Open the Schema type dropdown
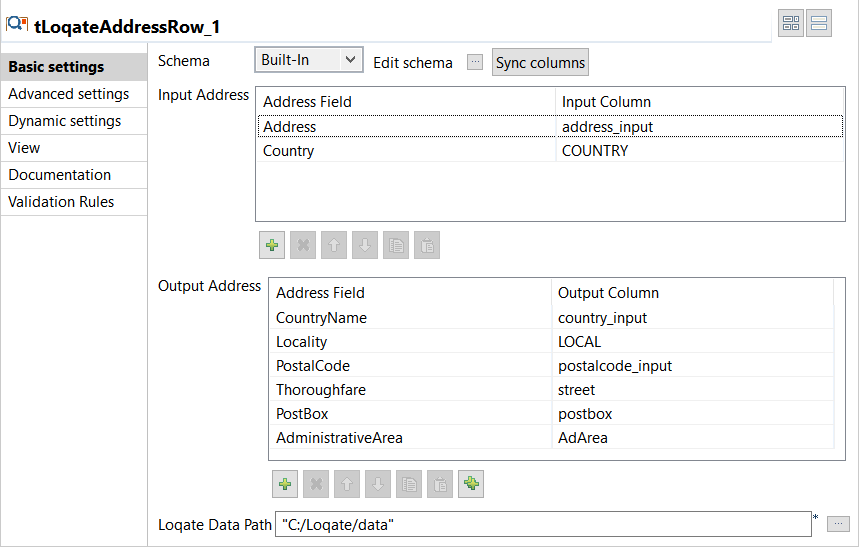 pos(308,60)
